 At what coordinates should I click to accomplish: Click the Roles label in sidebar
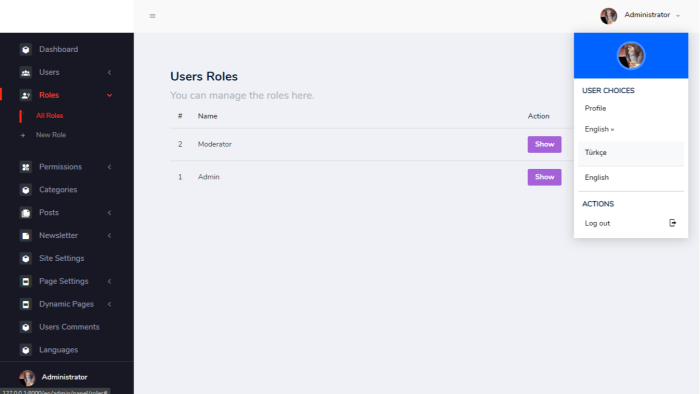click(x=49, y=95)
